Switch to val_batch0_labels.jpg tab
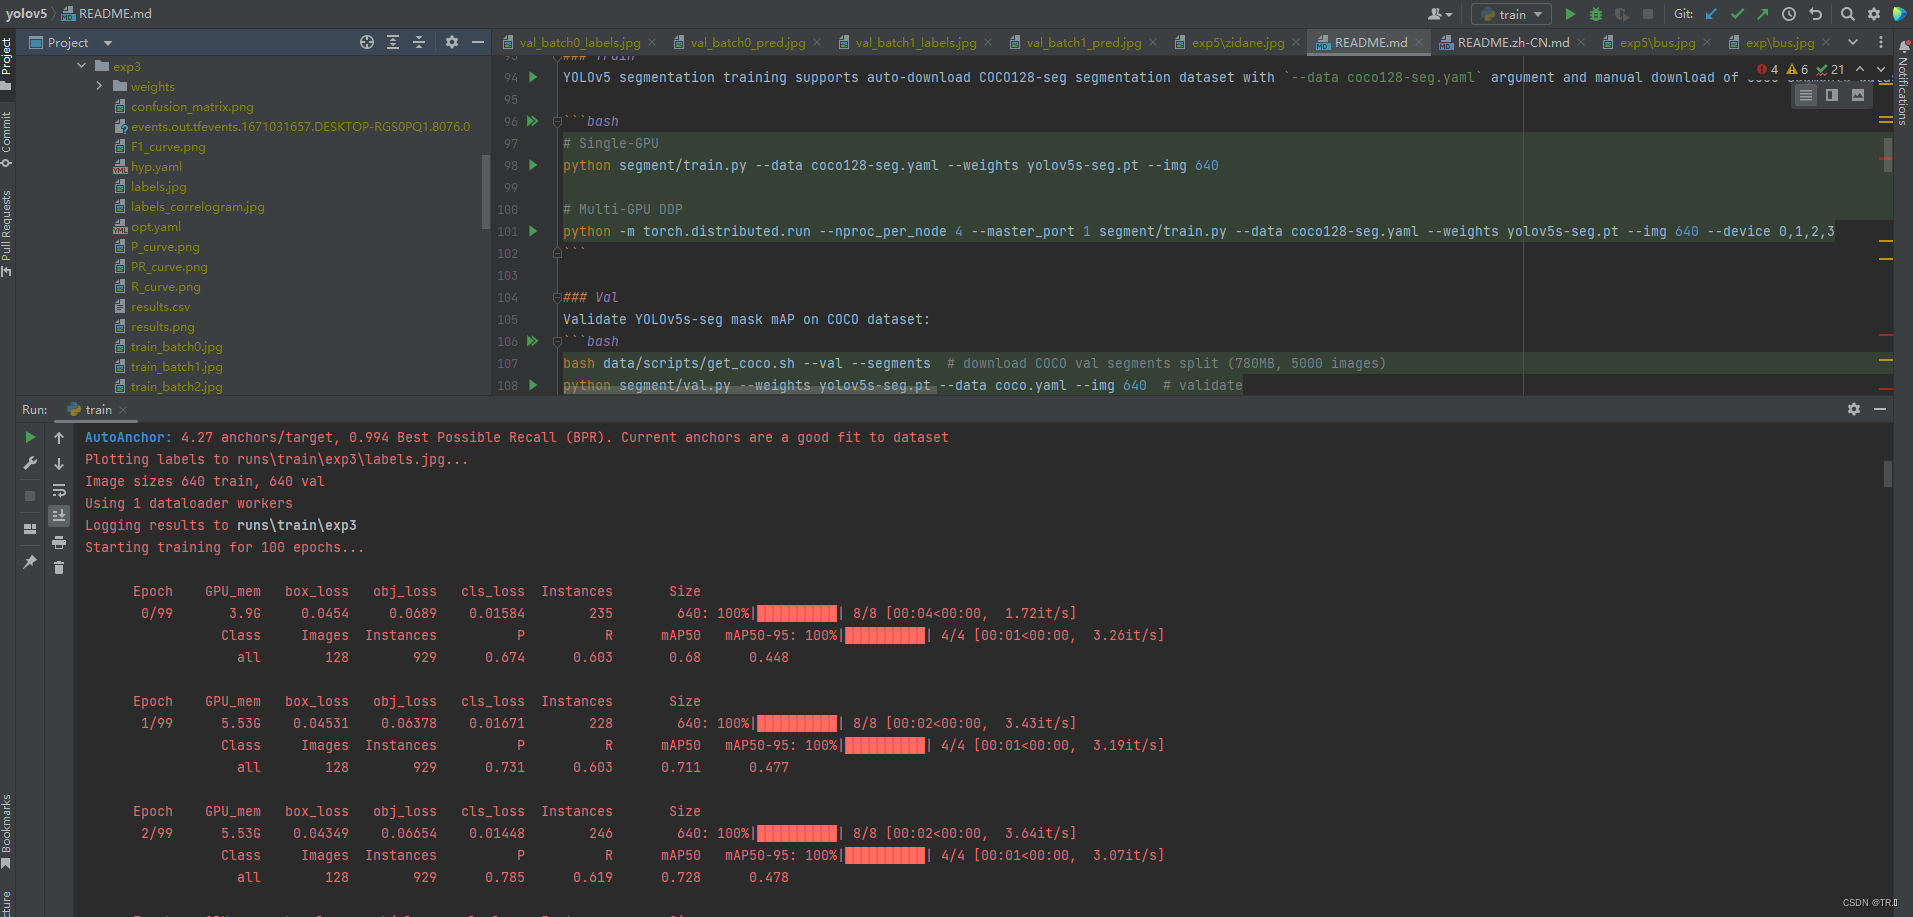This screenshot has height=917, width=1913. pyautogui.click(x=580, y=42)
